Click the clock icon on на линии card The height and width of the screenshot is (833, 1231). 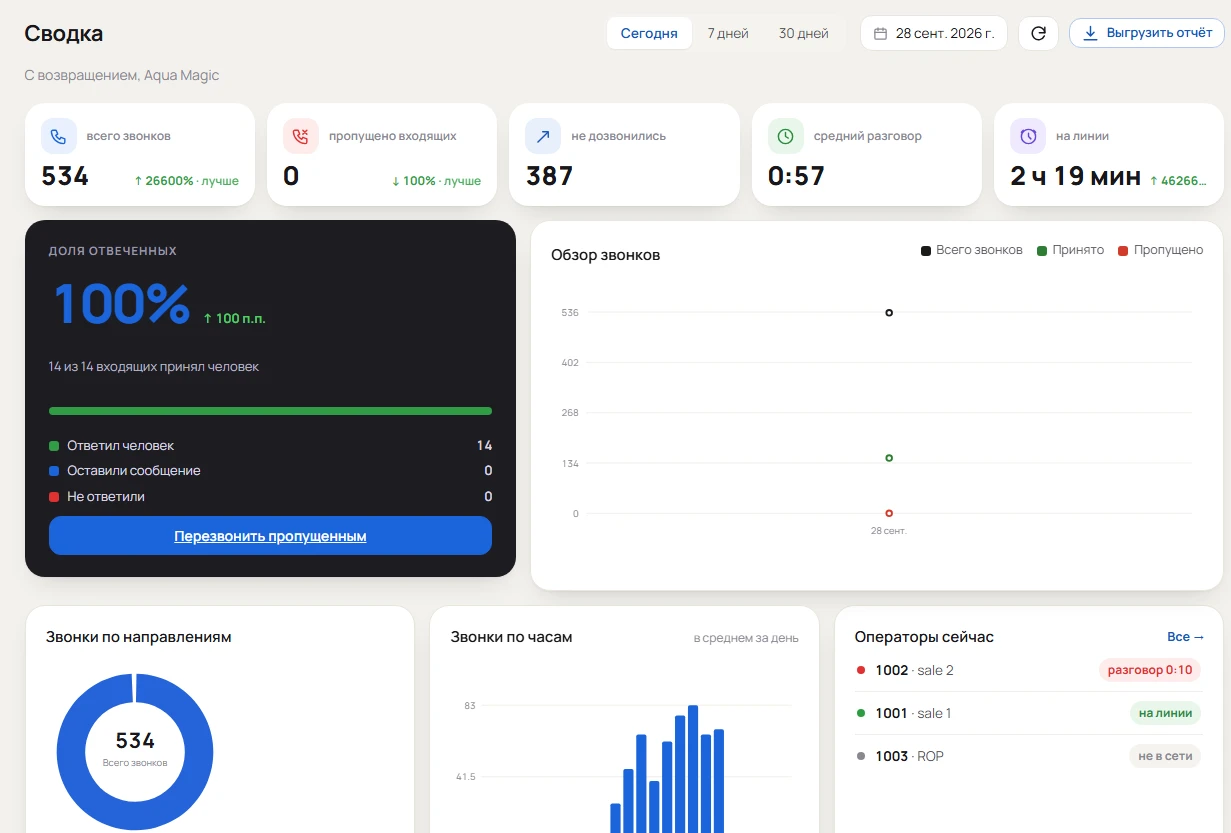pos(1028,136)
